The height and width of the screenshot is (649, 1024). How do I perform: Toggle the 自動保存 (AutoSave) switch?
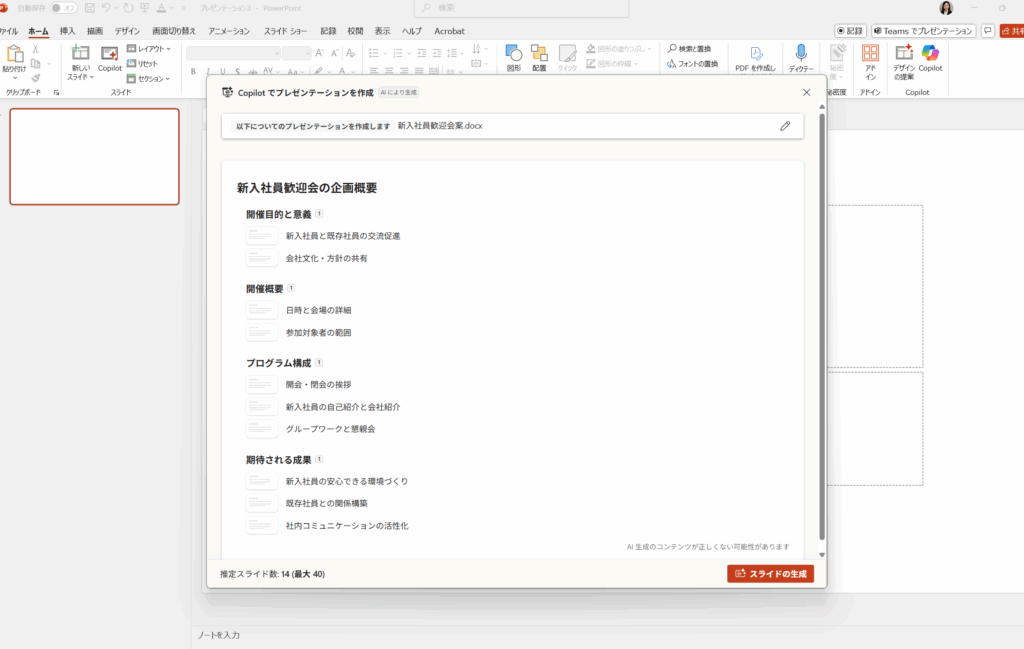63,8
